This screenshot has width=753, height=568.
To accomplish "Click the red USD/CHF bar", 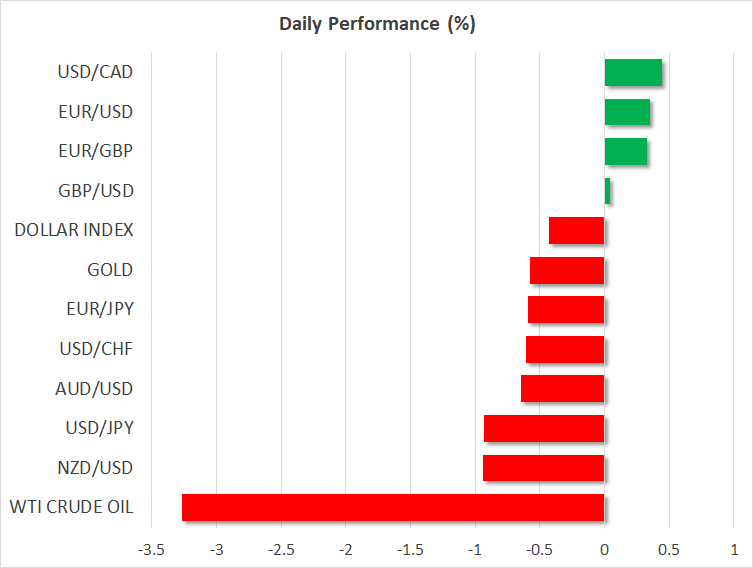I will (565, 349).
